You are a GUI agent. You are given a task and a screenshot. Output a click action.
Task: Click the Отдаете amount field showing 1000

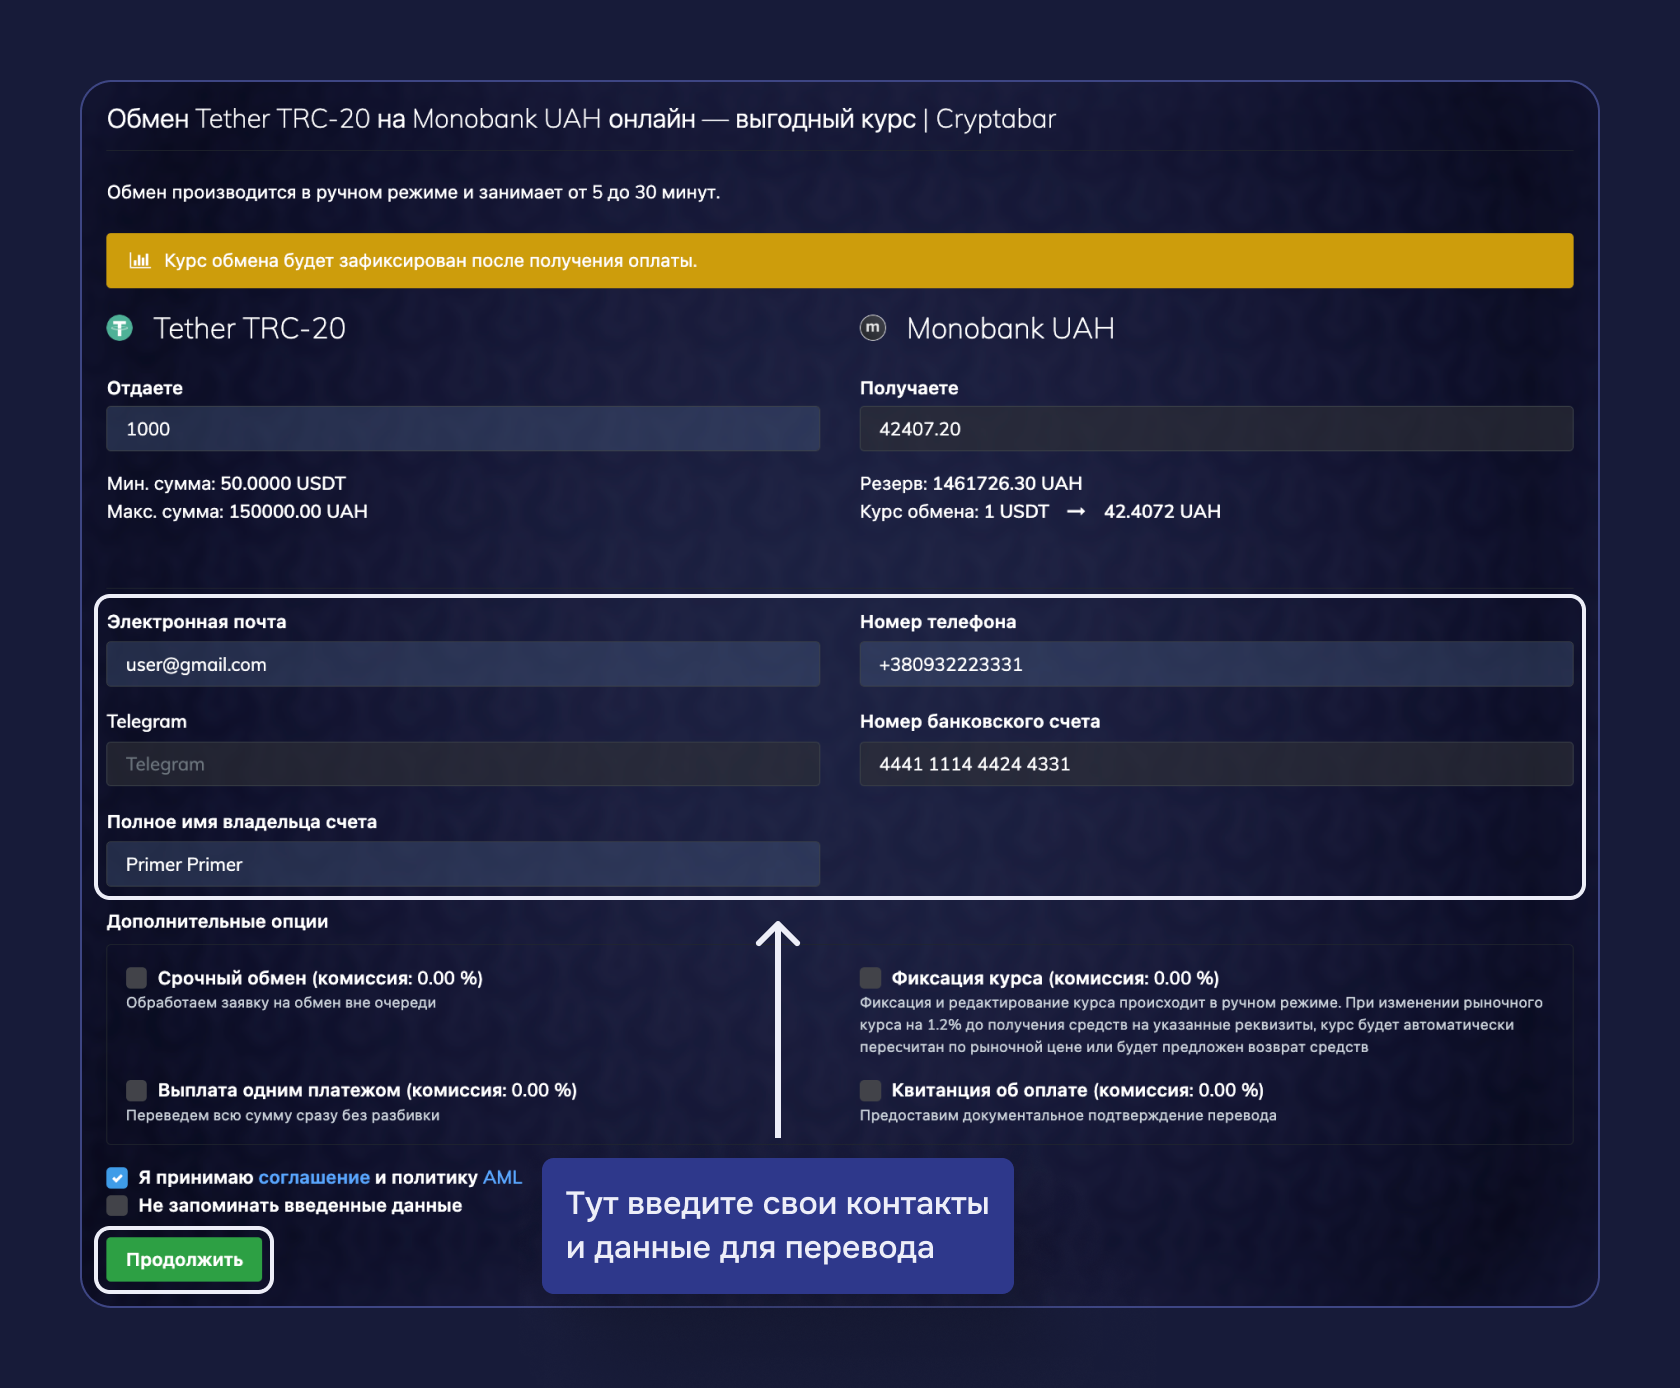coord(462,428)
